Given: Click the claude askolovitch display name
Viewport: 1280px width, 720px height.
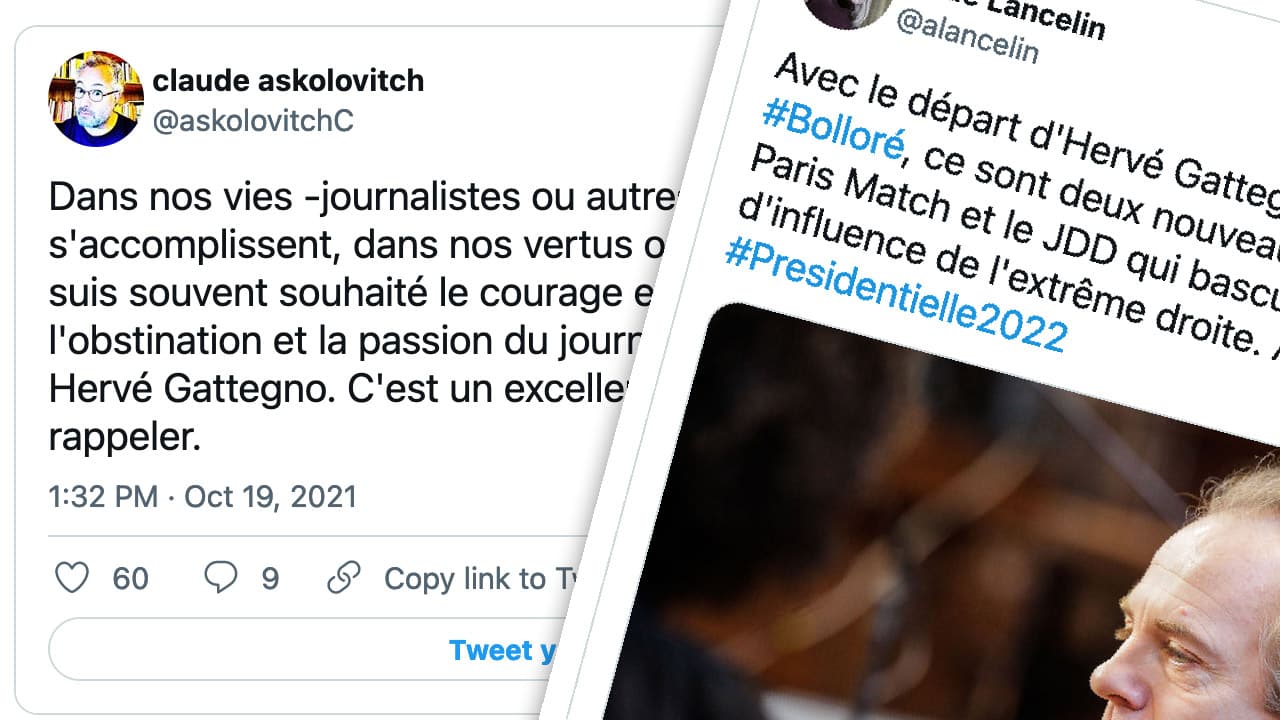Looking at the screenshot, I should coord(288,81).
